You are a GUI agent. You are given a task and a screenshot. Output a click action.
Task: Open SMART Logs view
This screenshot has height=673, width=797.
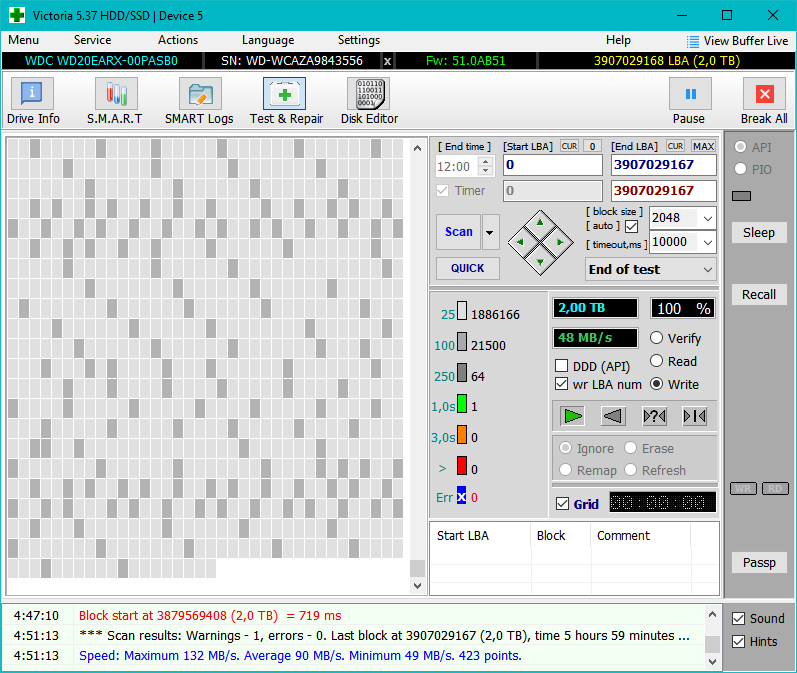tap(199, 101)
